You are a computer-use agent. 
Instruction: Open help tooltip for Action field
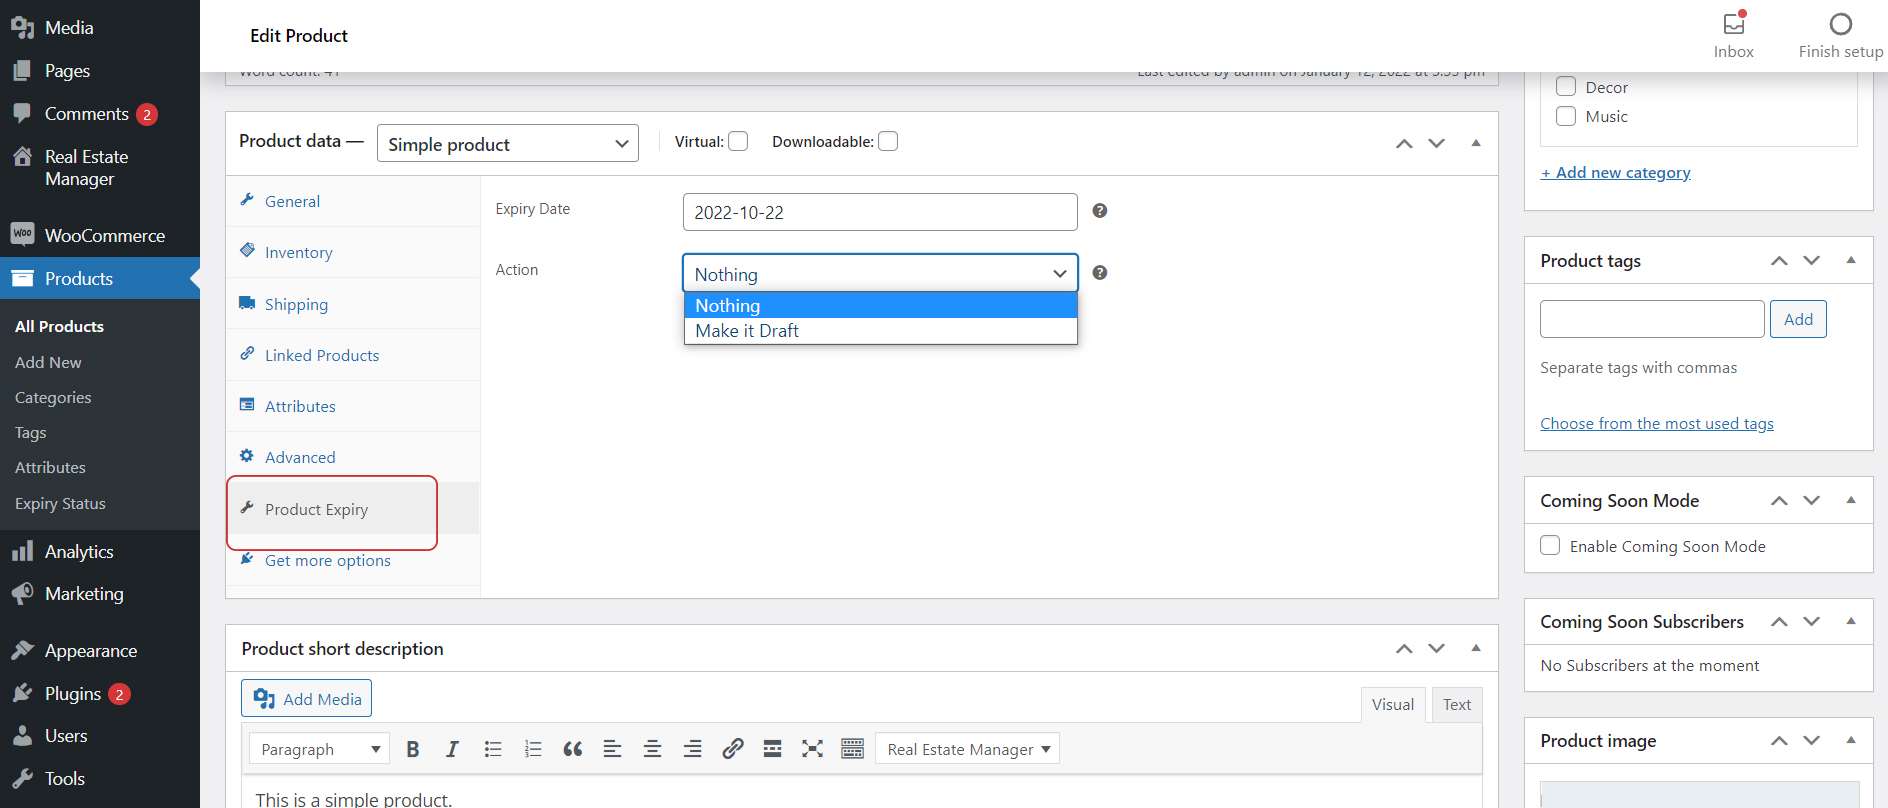click(x=1100, y=273)
